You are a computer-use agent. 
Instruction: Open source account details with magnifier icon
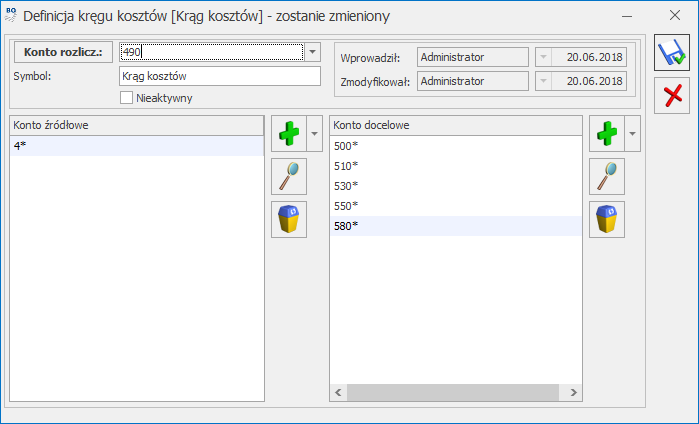[x=289, y=176]
